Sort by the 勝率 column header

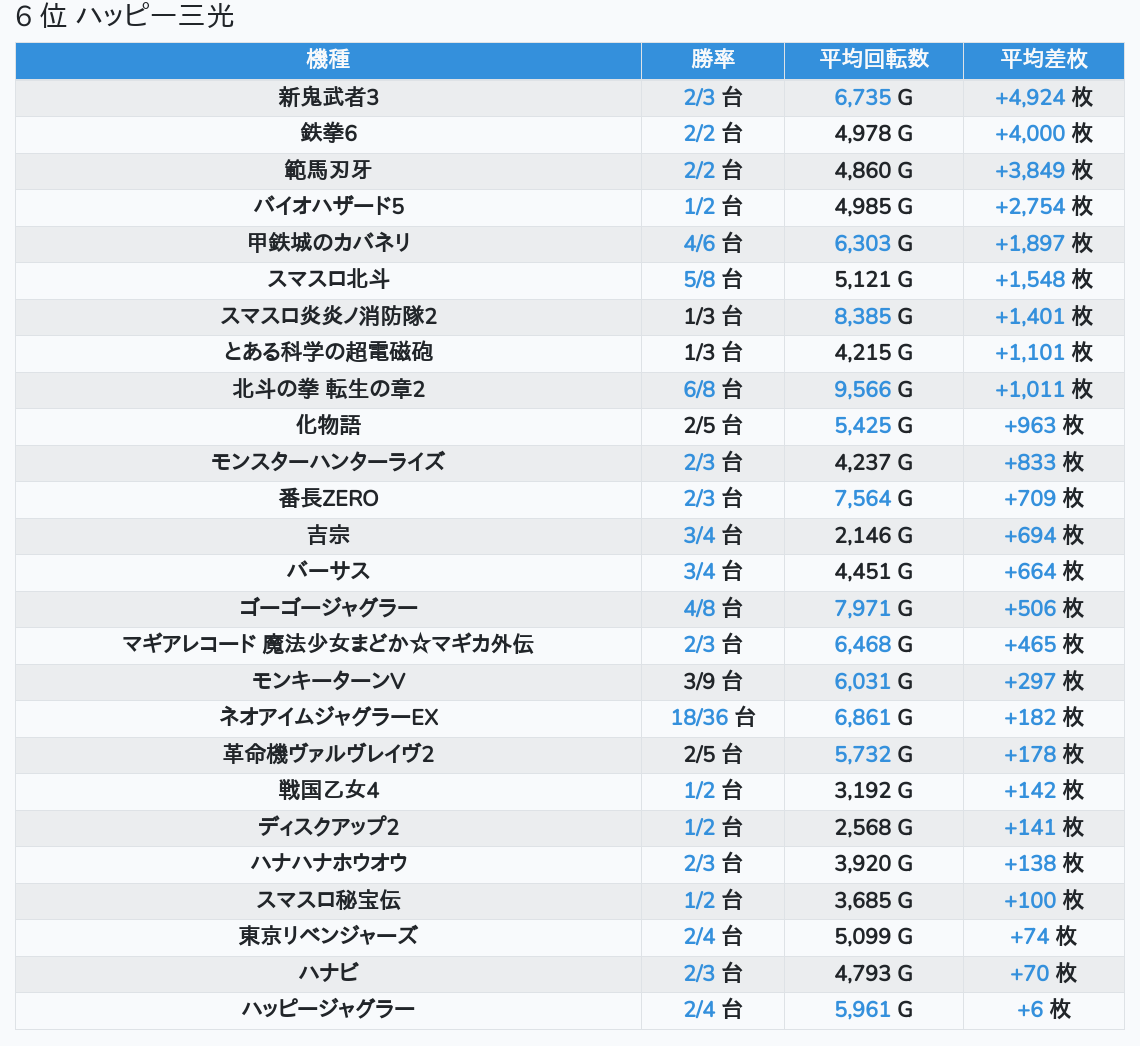point(712,59)
